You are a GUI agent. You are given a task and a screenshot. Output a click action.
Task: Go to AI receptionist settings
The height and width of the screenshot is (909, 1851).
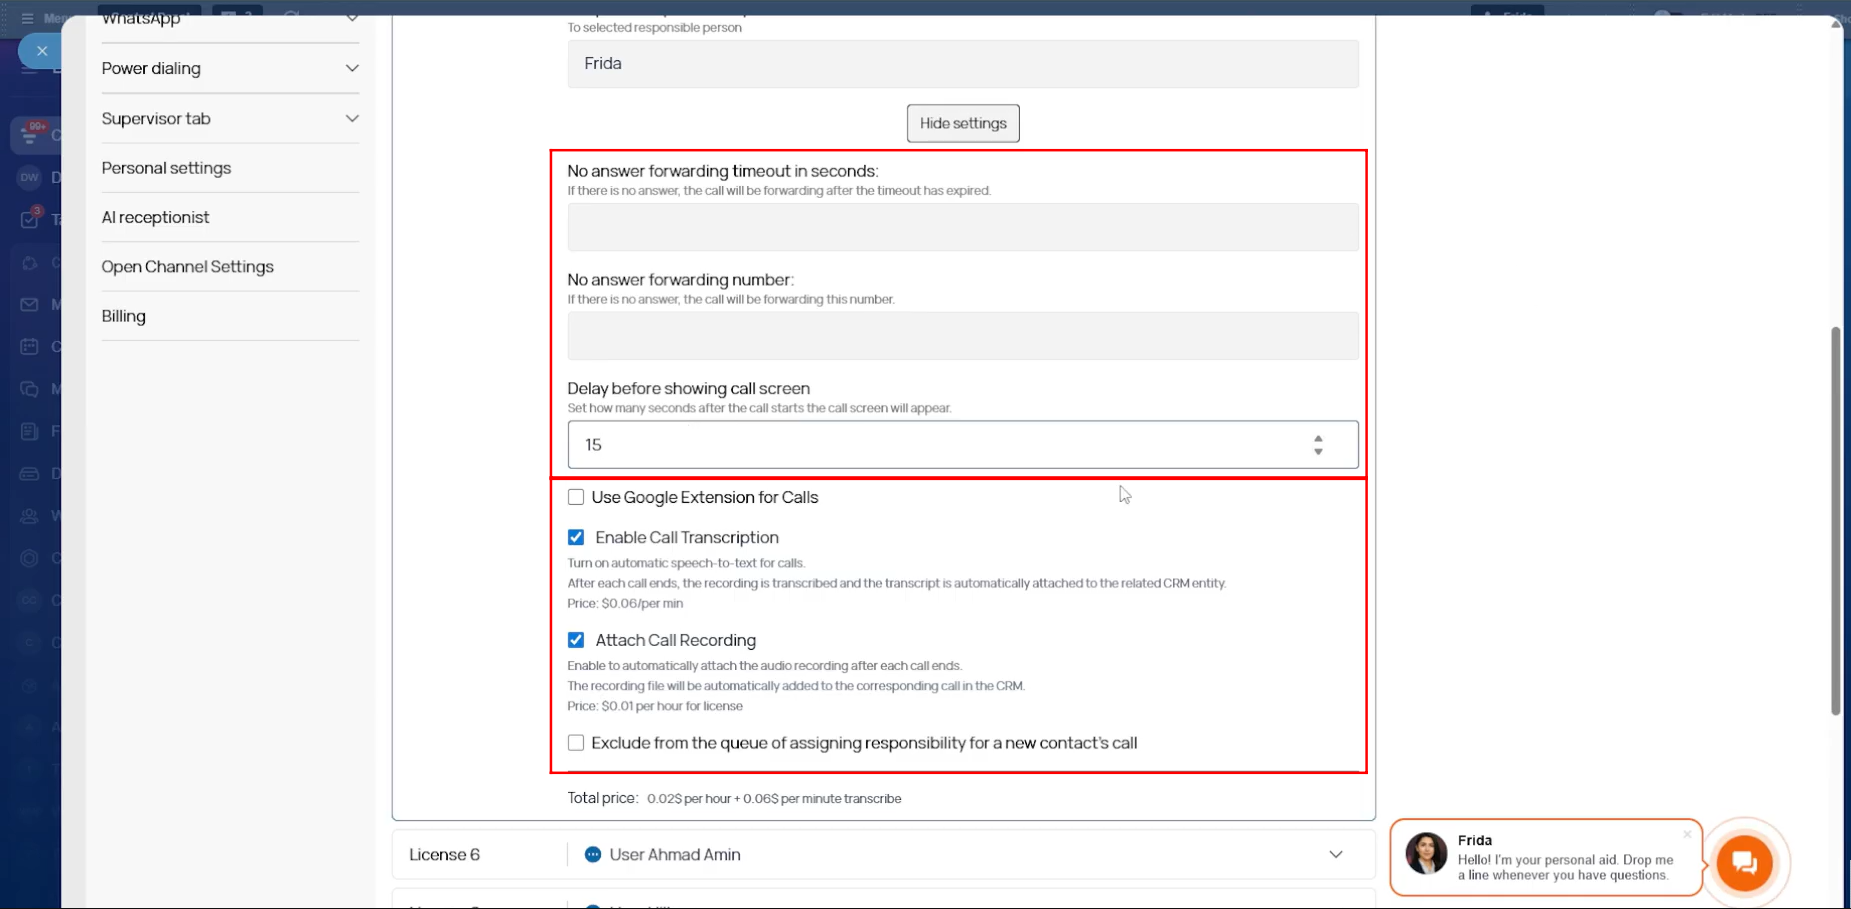coord(155,217)
